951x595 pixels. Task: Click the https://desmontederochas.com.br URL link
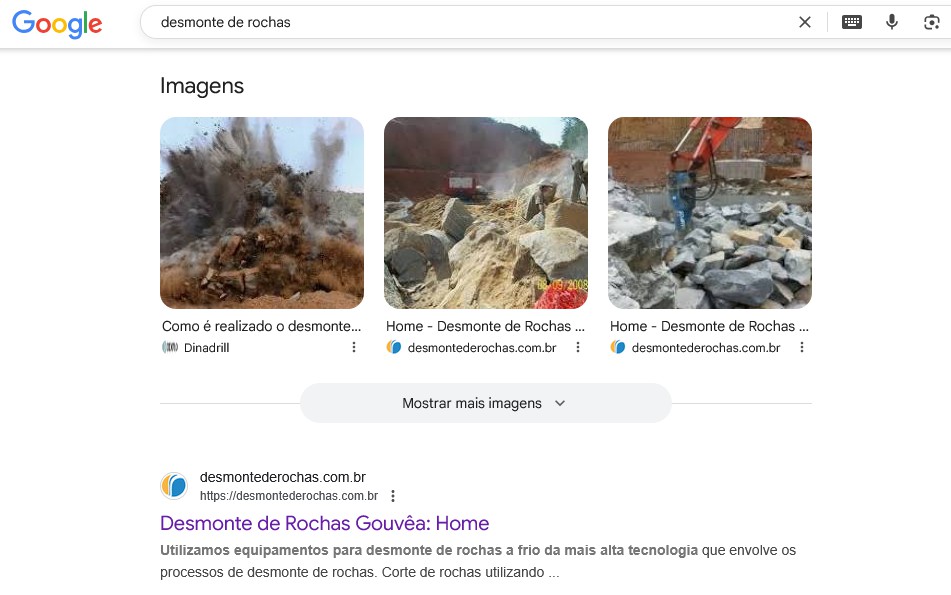tap(289, 495)
